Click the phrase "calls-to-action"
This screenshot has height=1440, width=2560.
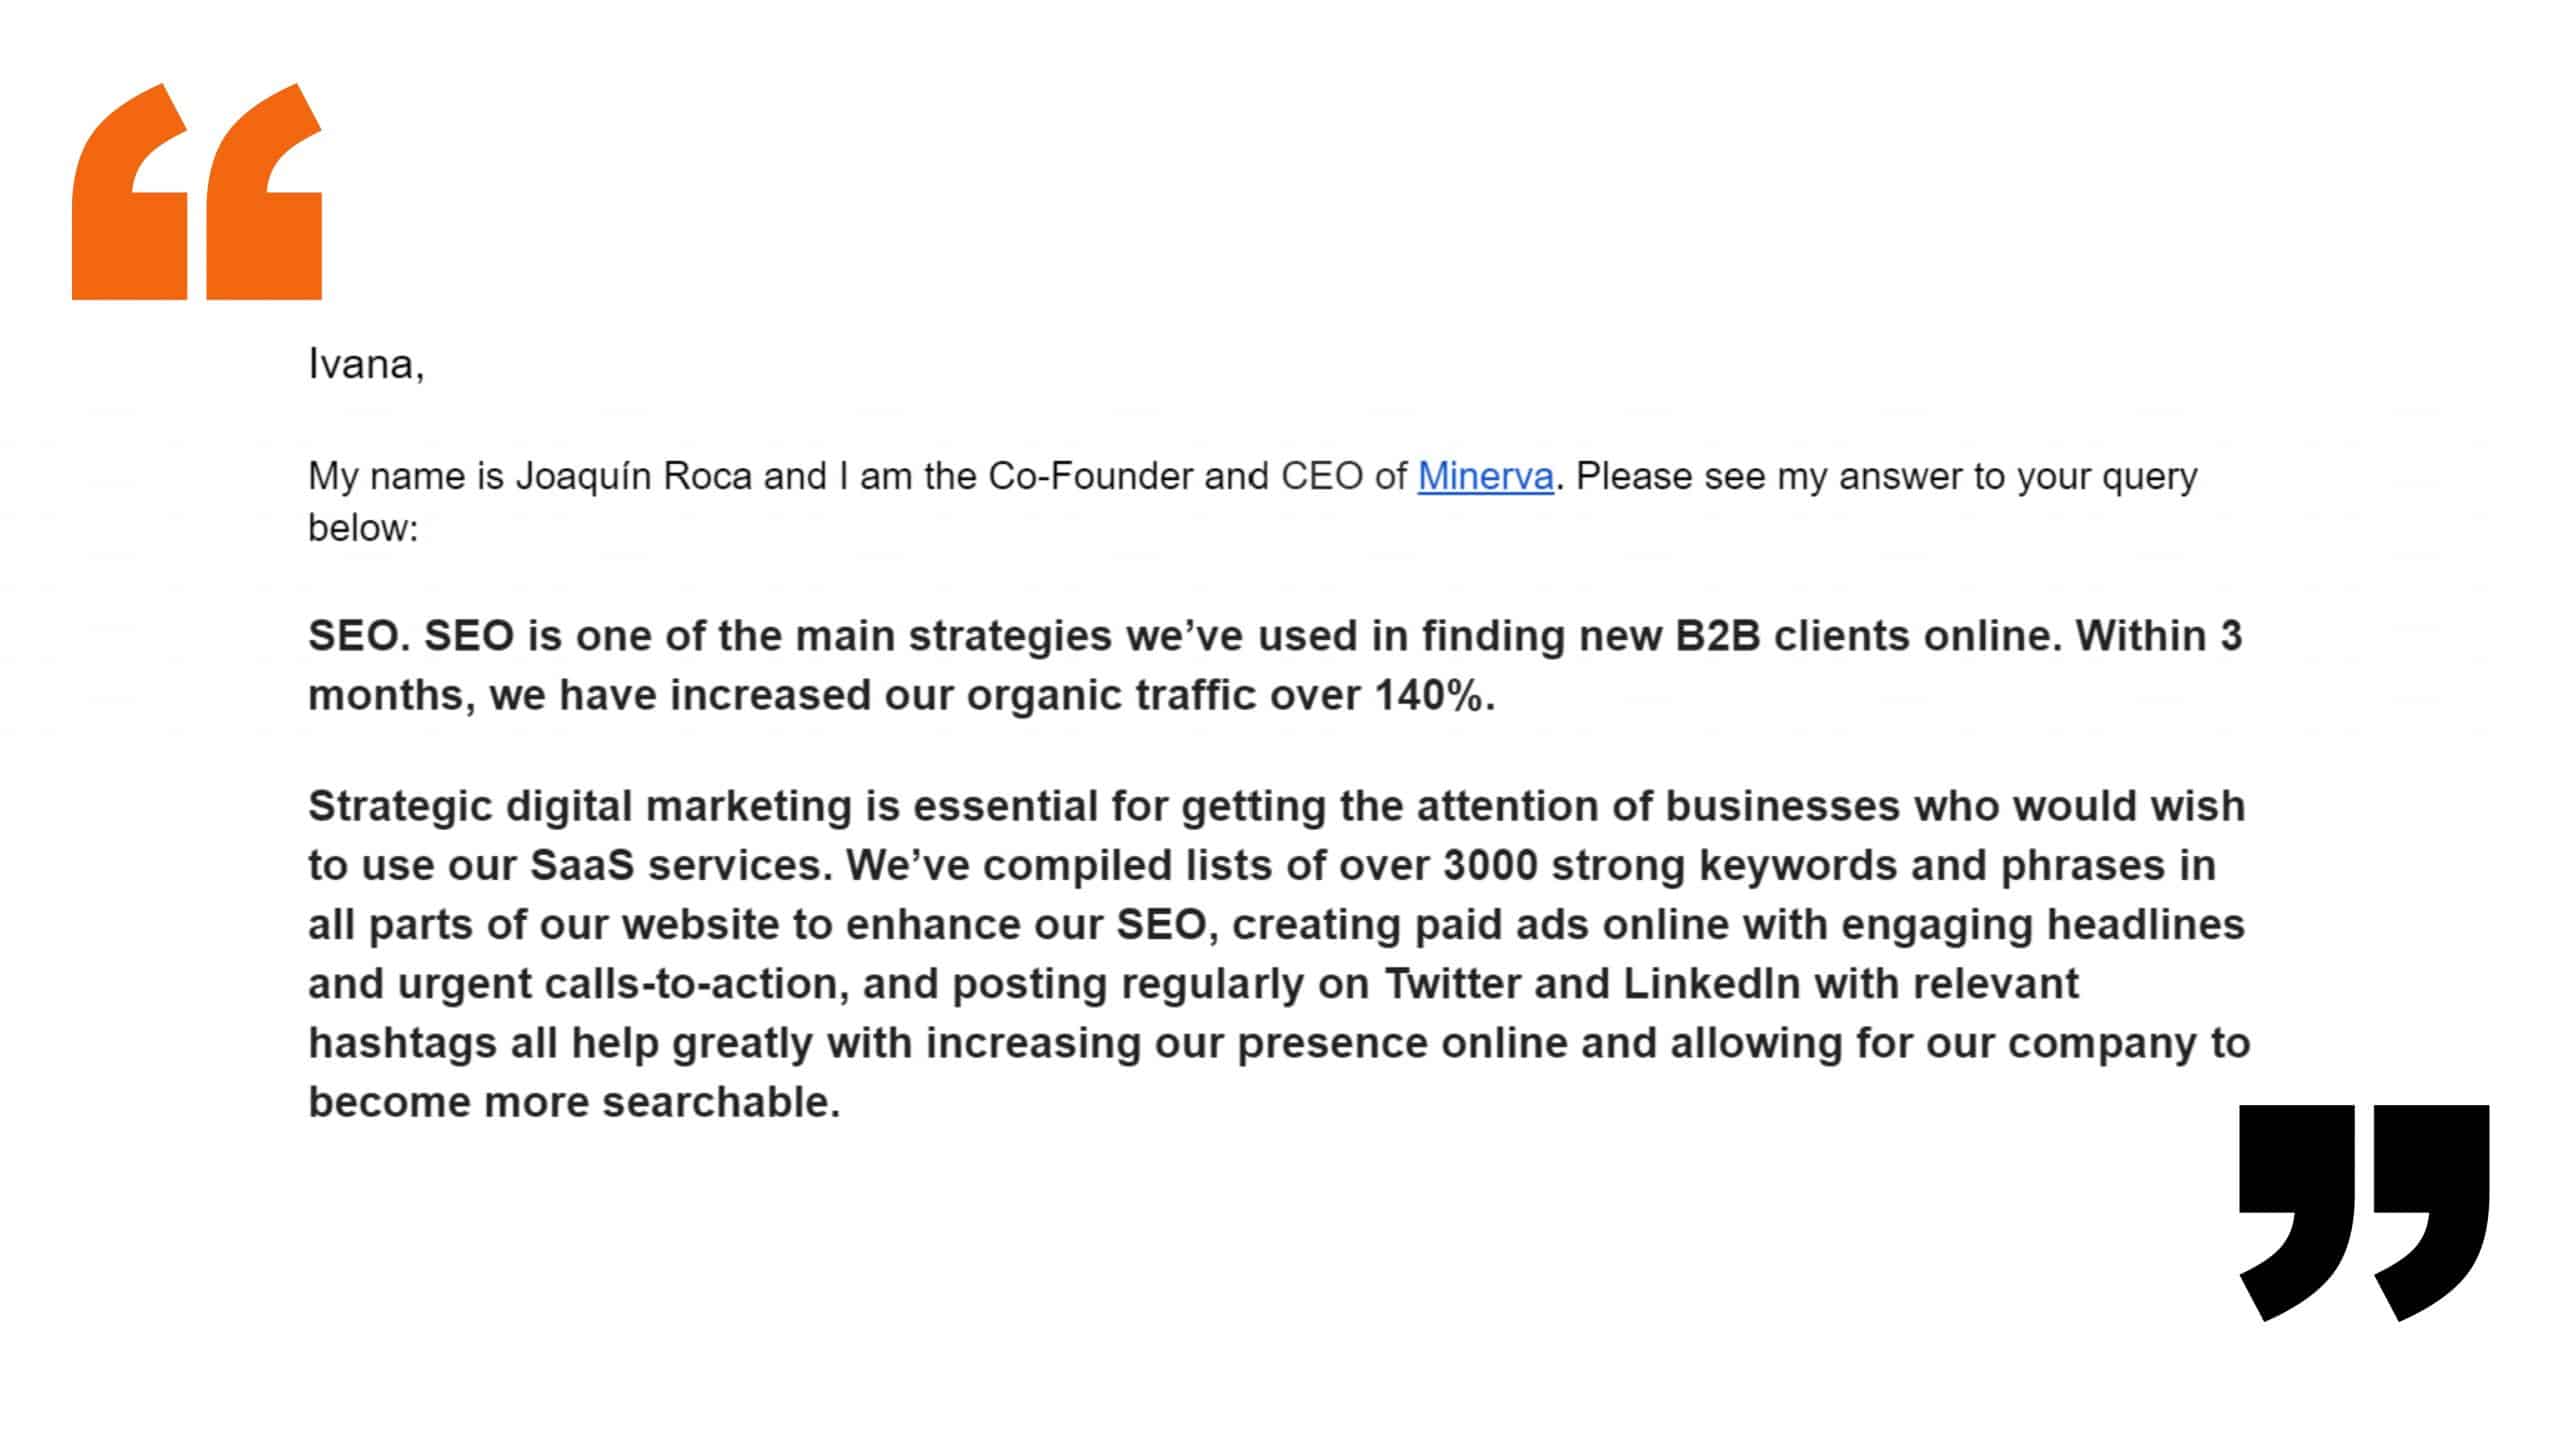[x=697, y=984]
